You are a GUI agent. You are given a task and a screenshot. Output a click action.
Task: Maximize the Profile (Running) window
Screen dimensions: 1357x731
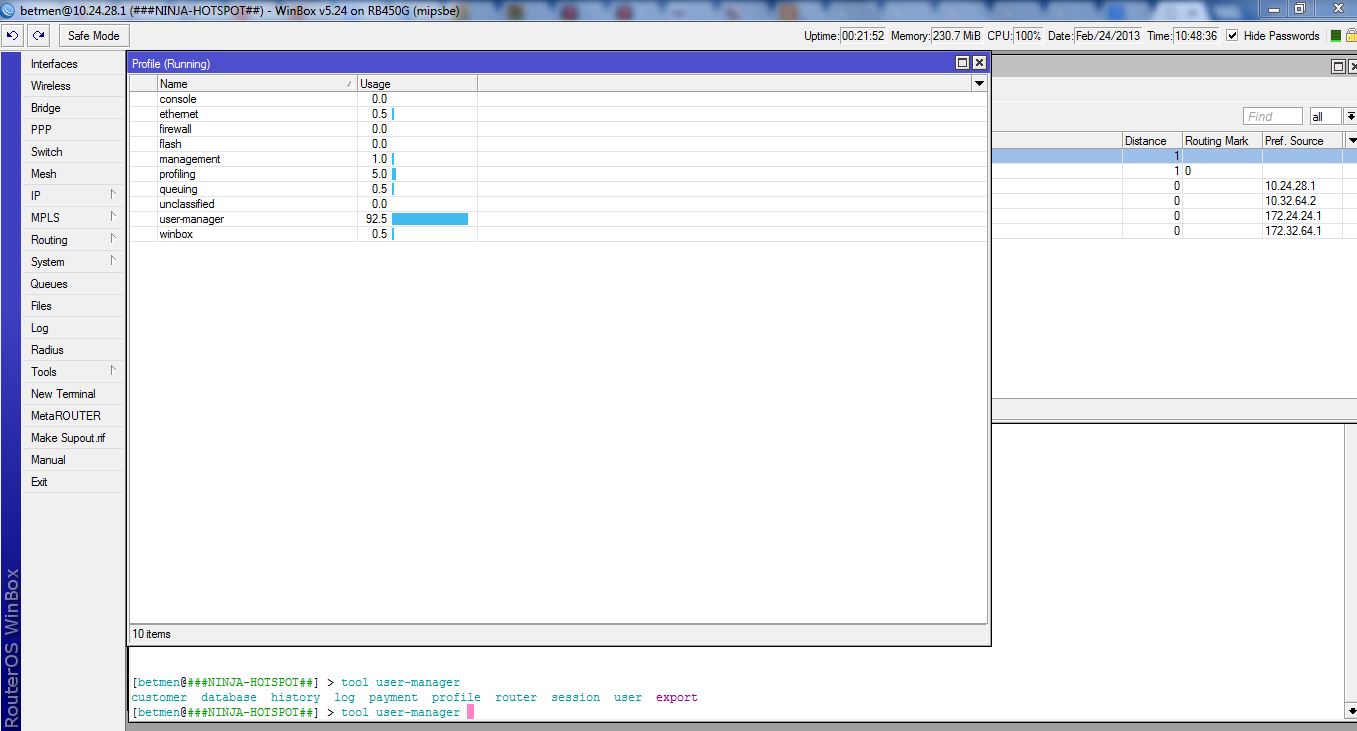[x=962, y=63]
